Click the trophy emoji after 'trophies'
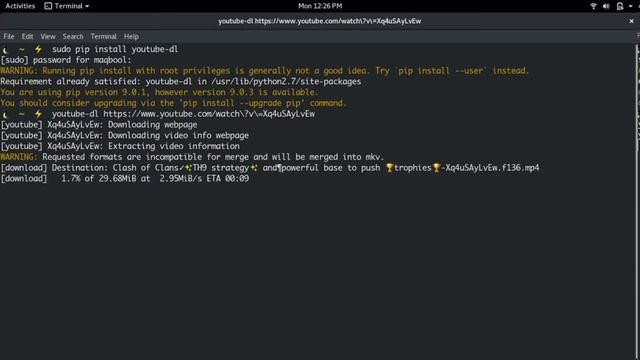640x360 pixels. tap(436, 168)
